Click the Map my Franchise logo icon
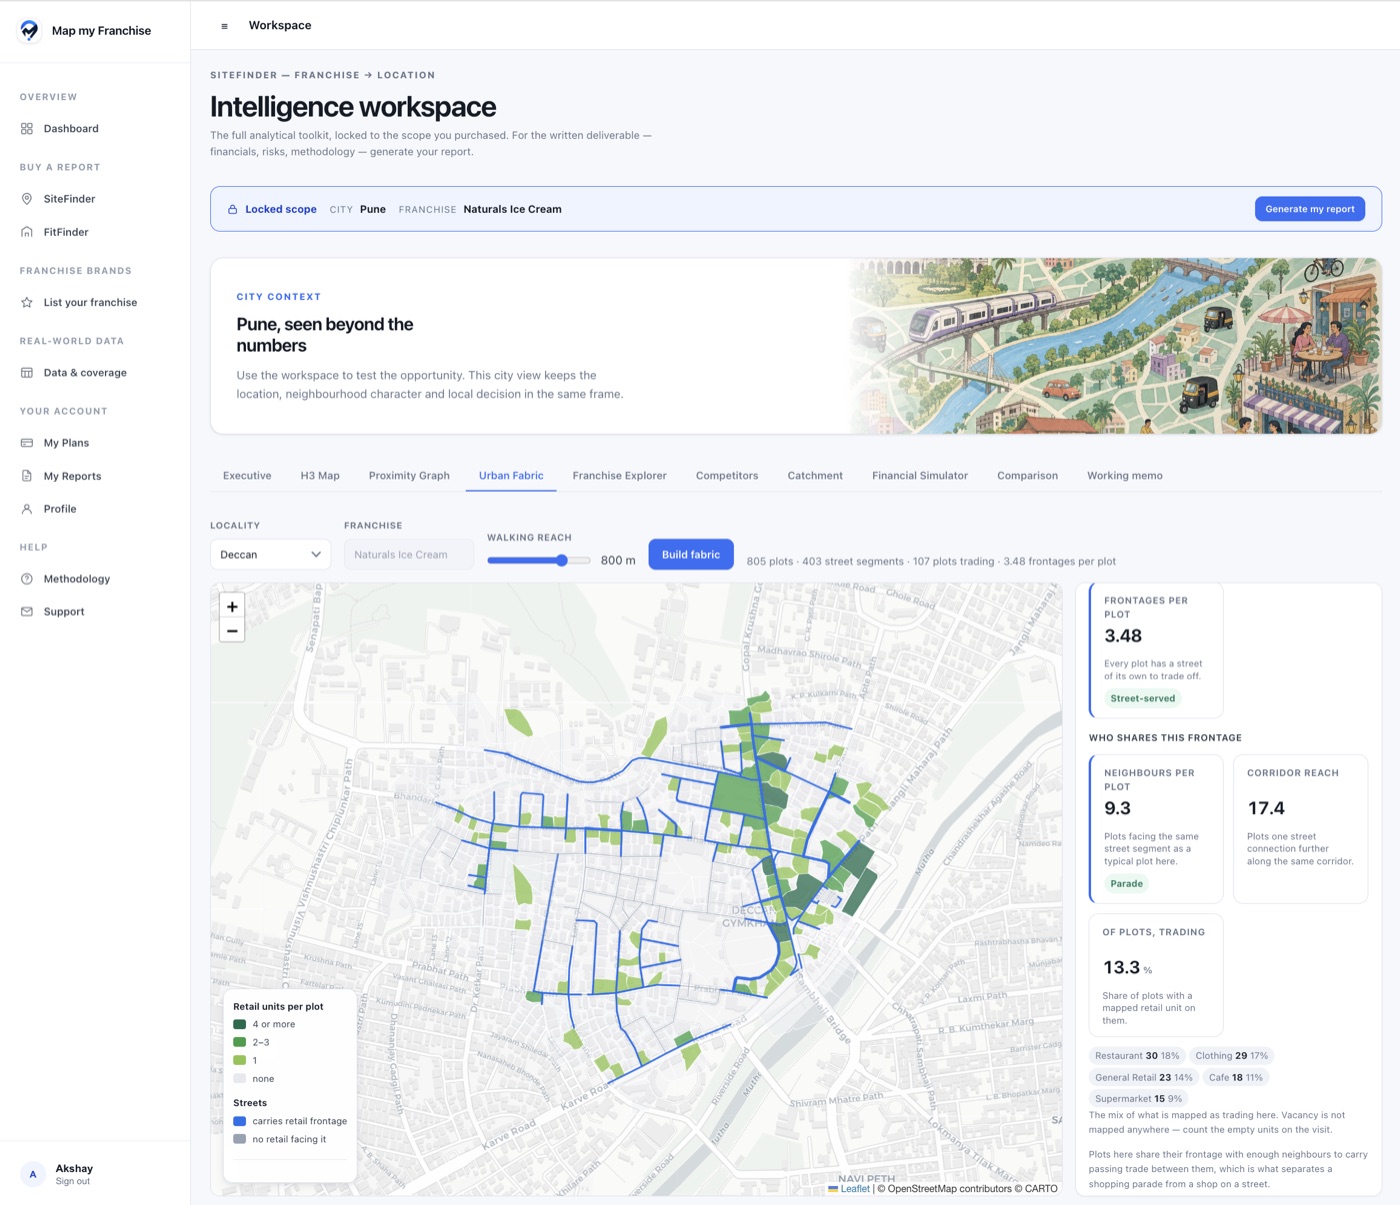This screenshot has height=1205, width=1400. tap(30, 30)
